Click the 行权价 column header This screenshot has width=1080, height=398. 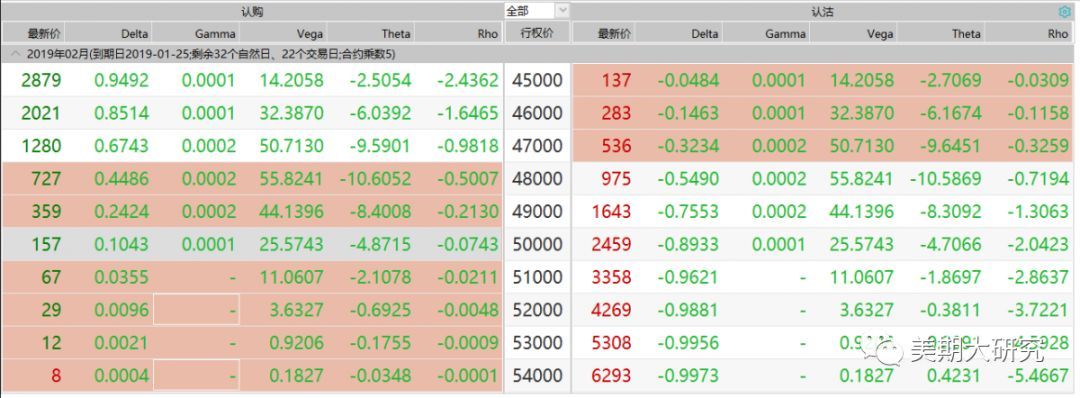point(537,33)
